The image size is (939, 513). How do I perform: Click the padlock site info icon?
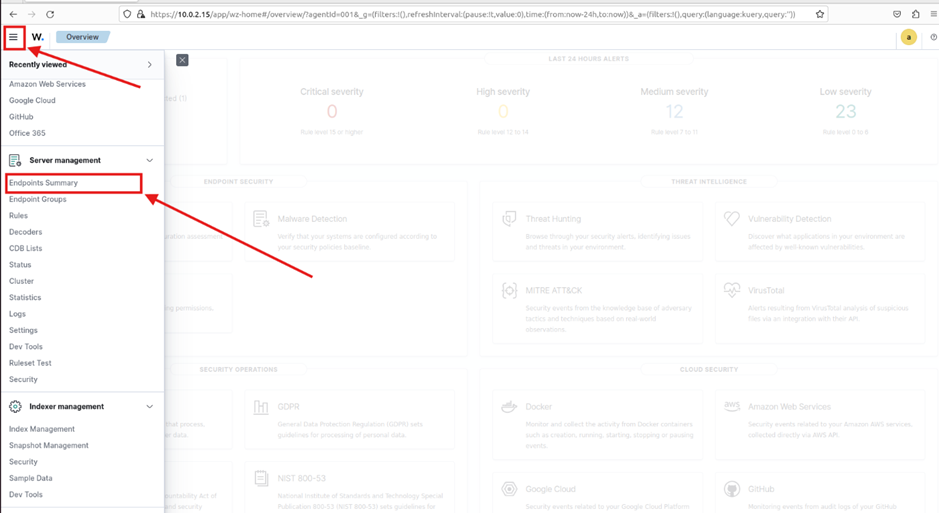(141, 14)
